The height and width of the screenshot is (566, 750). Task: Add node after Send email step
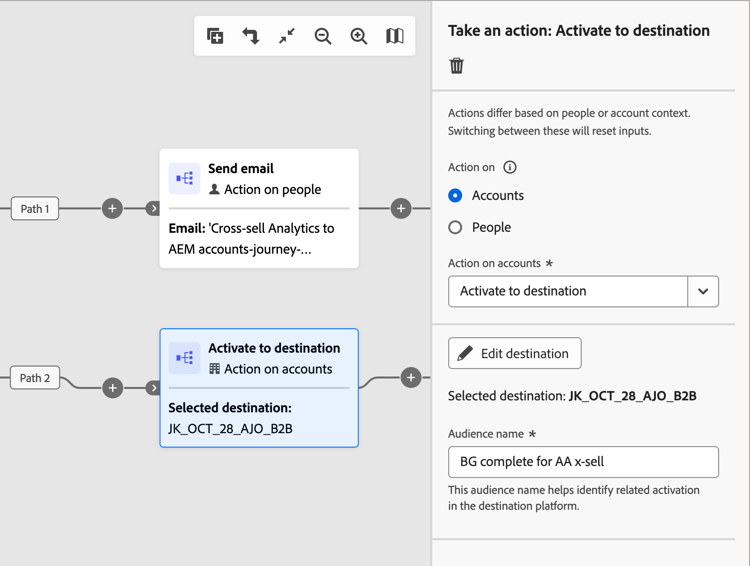point(401,209)
